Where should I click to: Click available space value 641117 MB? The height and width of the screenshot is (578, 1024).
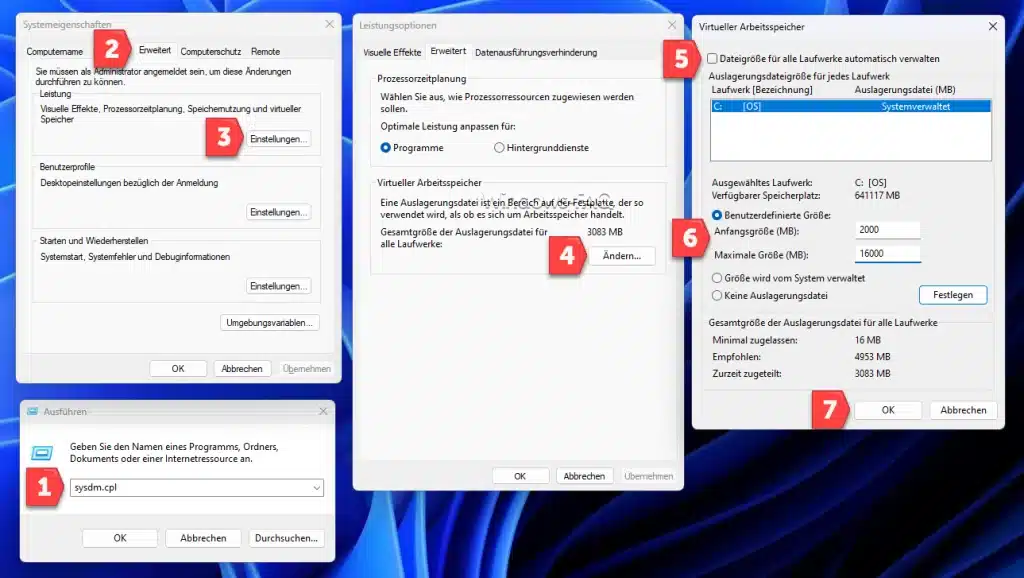(877, 195)
